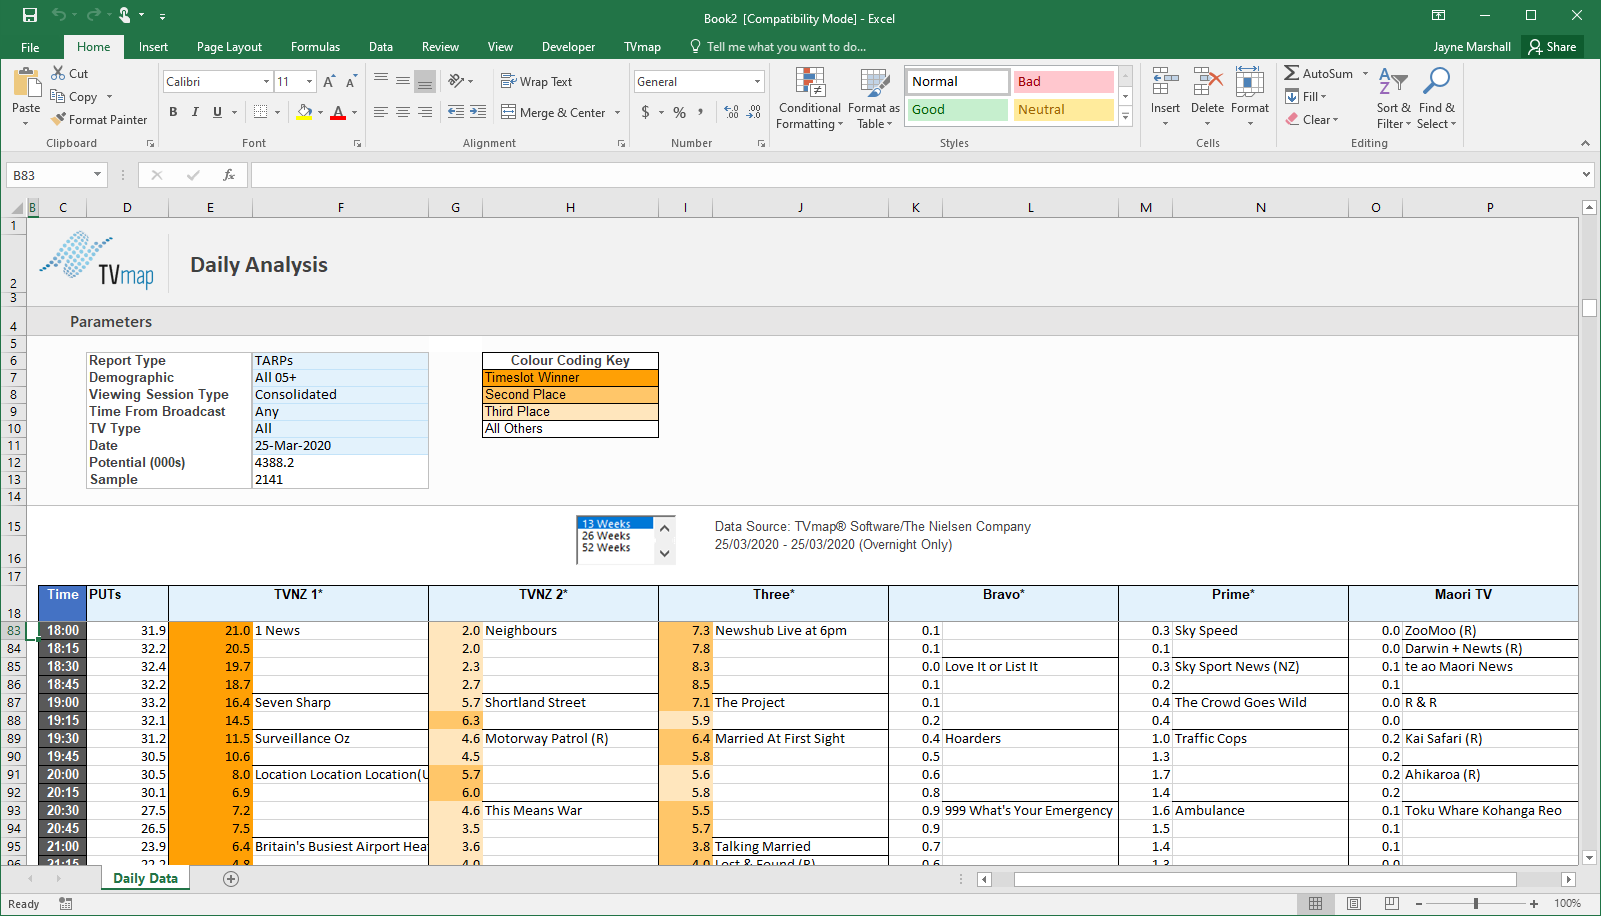Open the TVmap ribbon tab
The image size is (1601, 916).
click(642, 47)
